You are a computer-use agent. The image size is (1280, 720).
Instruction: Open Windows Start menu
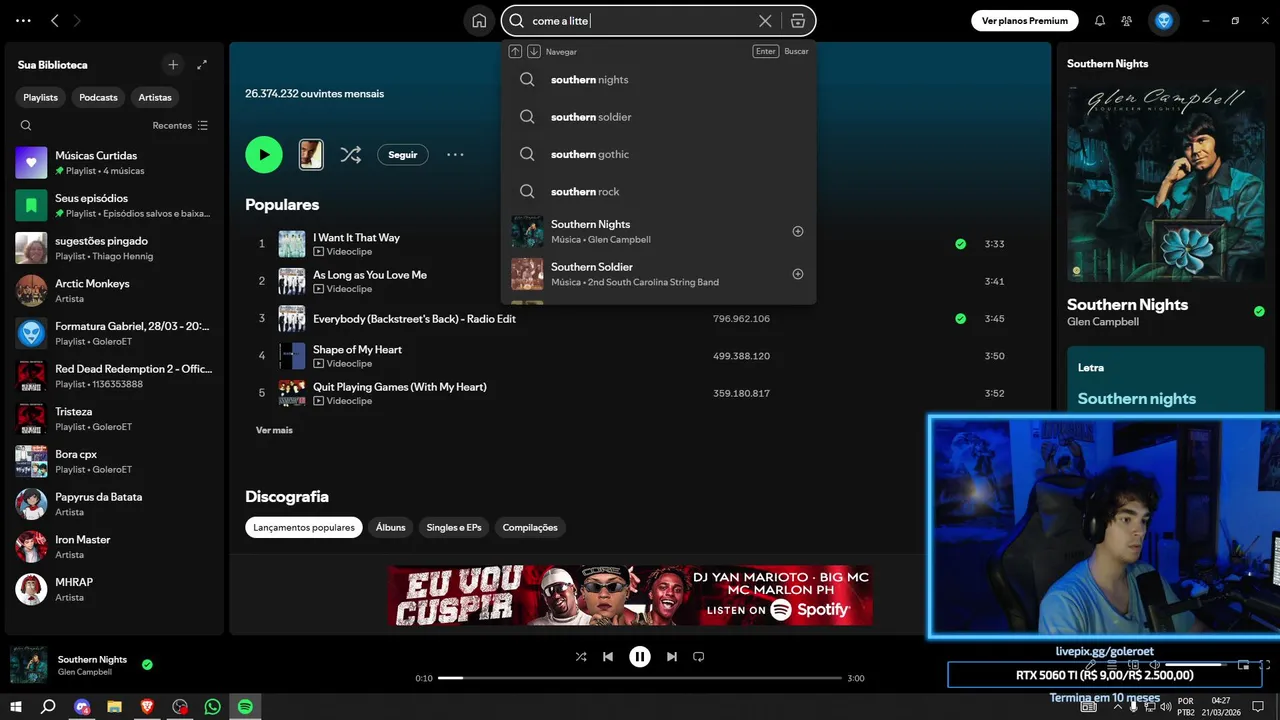coord(16,707)
